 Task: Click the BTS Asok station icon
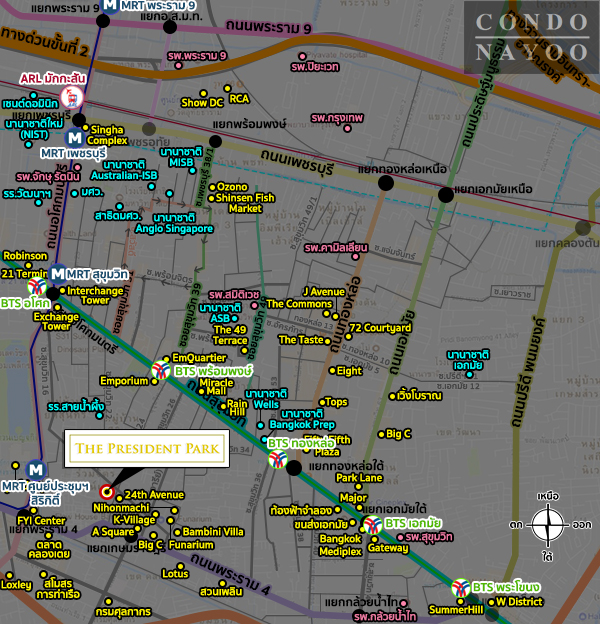click(37, 286)
